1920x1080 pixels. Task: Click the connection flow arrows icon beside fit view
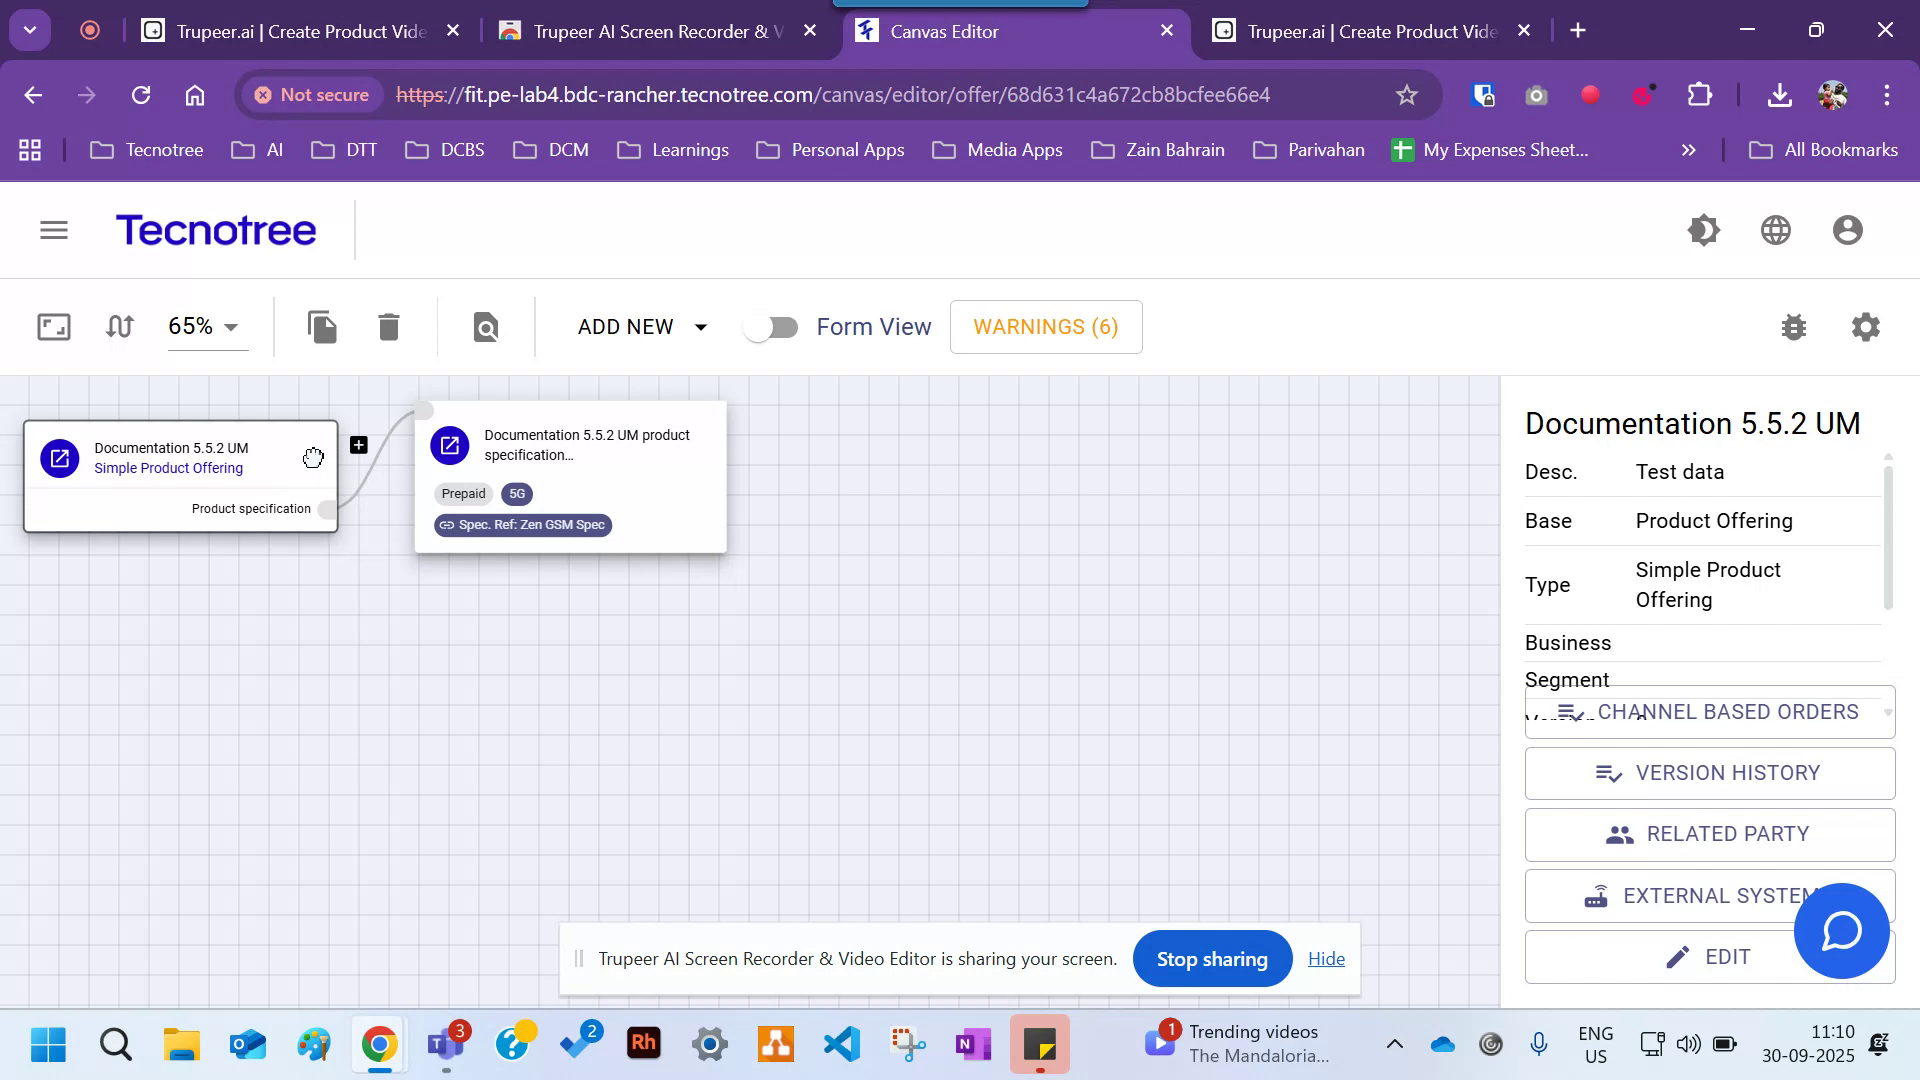click(x=119, y=327)
